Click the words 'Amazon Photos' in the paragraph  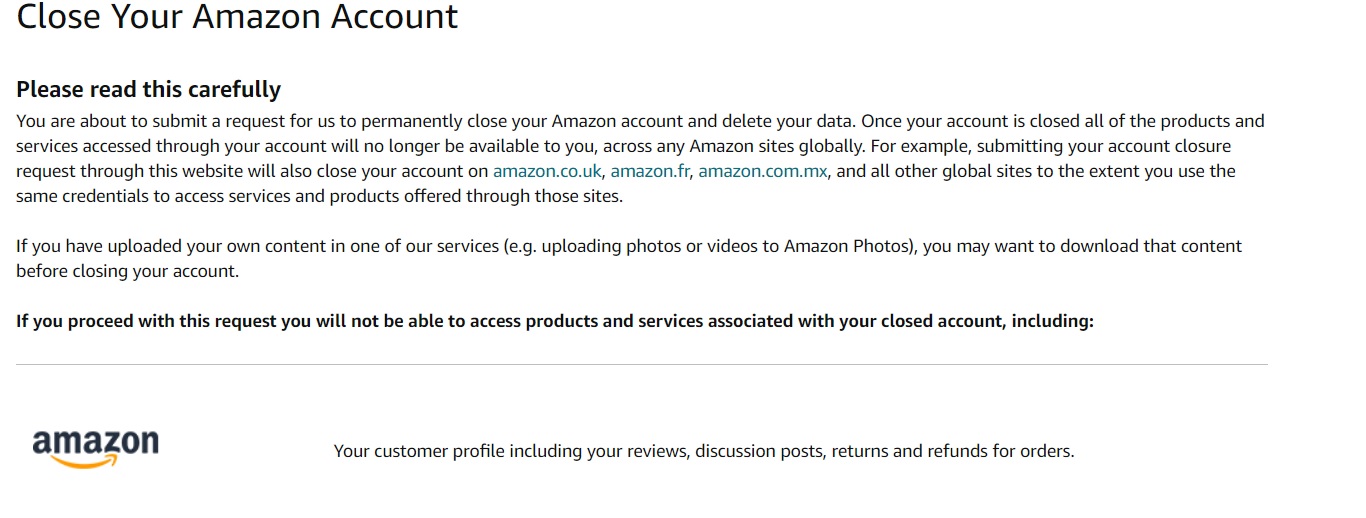848,246
